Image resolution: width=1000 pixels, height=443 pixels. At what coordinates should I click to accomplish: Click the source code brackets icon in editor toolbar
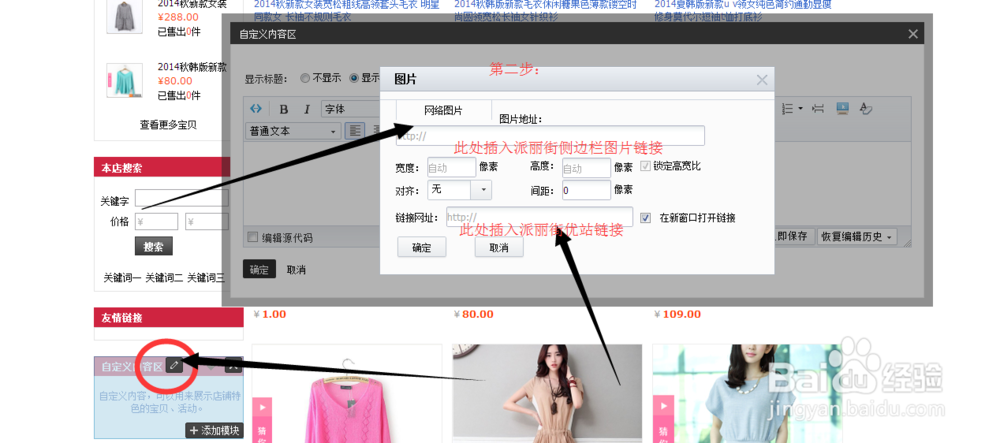[x=255, y=108]
